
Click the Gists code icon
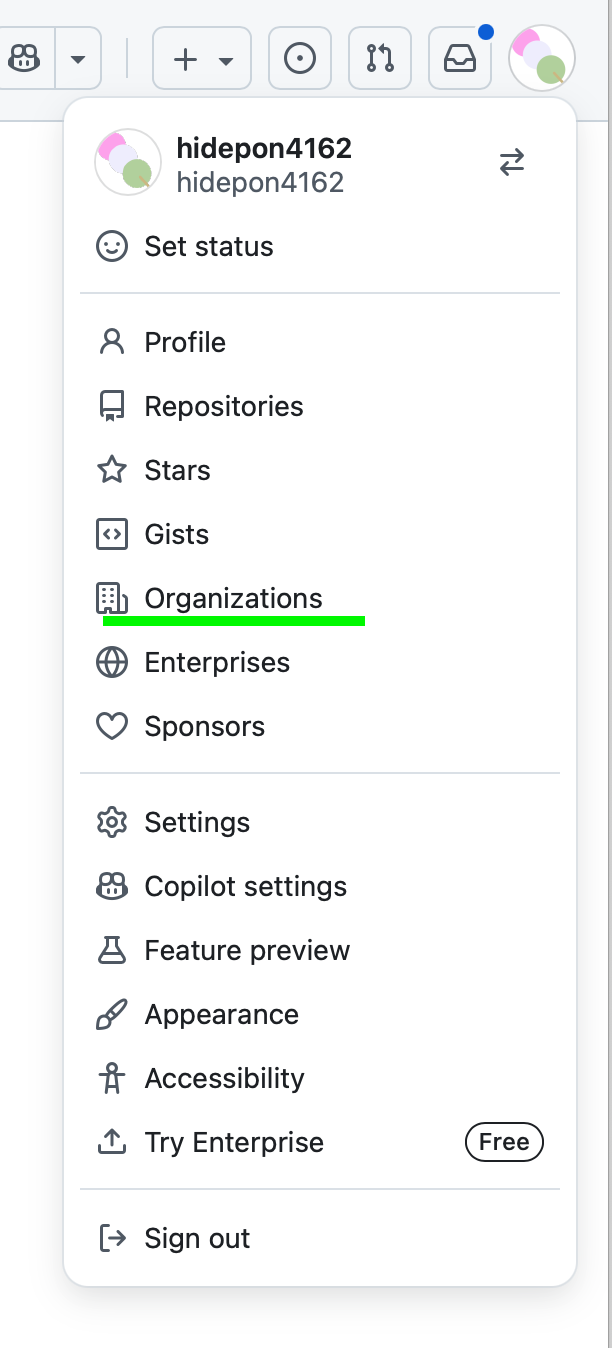pyautogui.click(x=112, y=535)
